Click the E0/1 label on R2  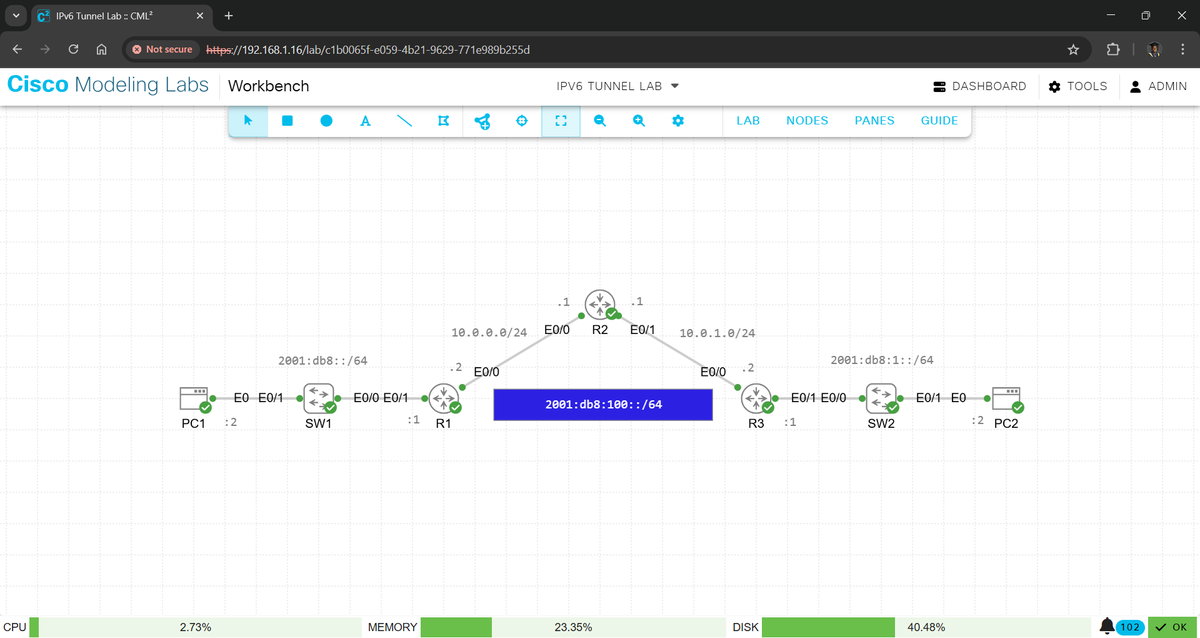[x=642, y=329]
